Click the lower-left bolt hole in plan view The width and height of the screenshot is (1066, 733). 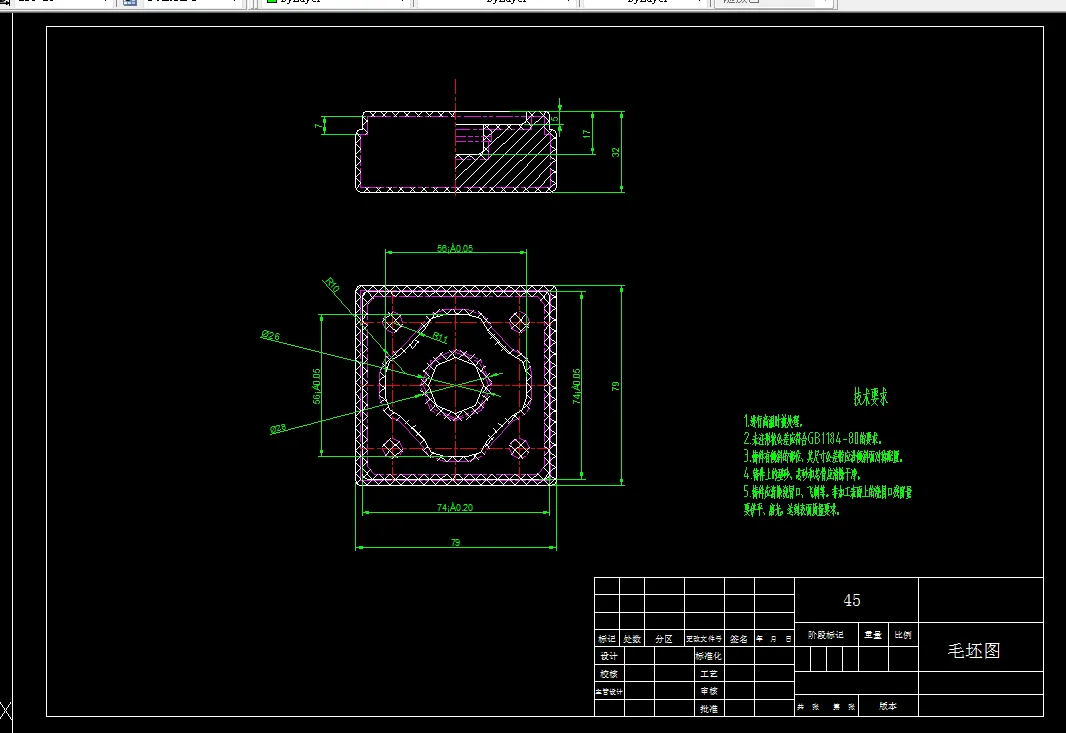pyautogui.click(x=392, y=448)
